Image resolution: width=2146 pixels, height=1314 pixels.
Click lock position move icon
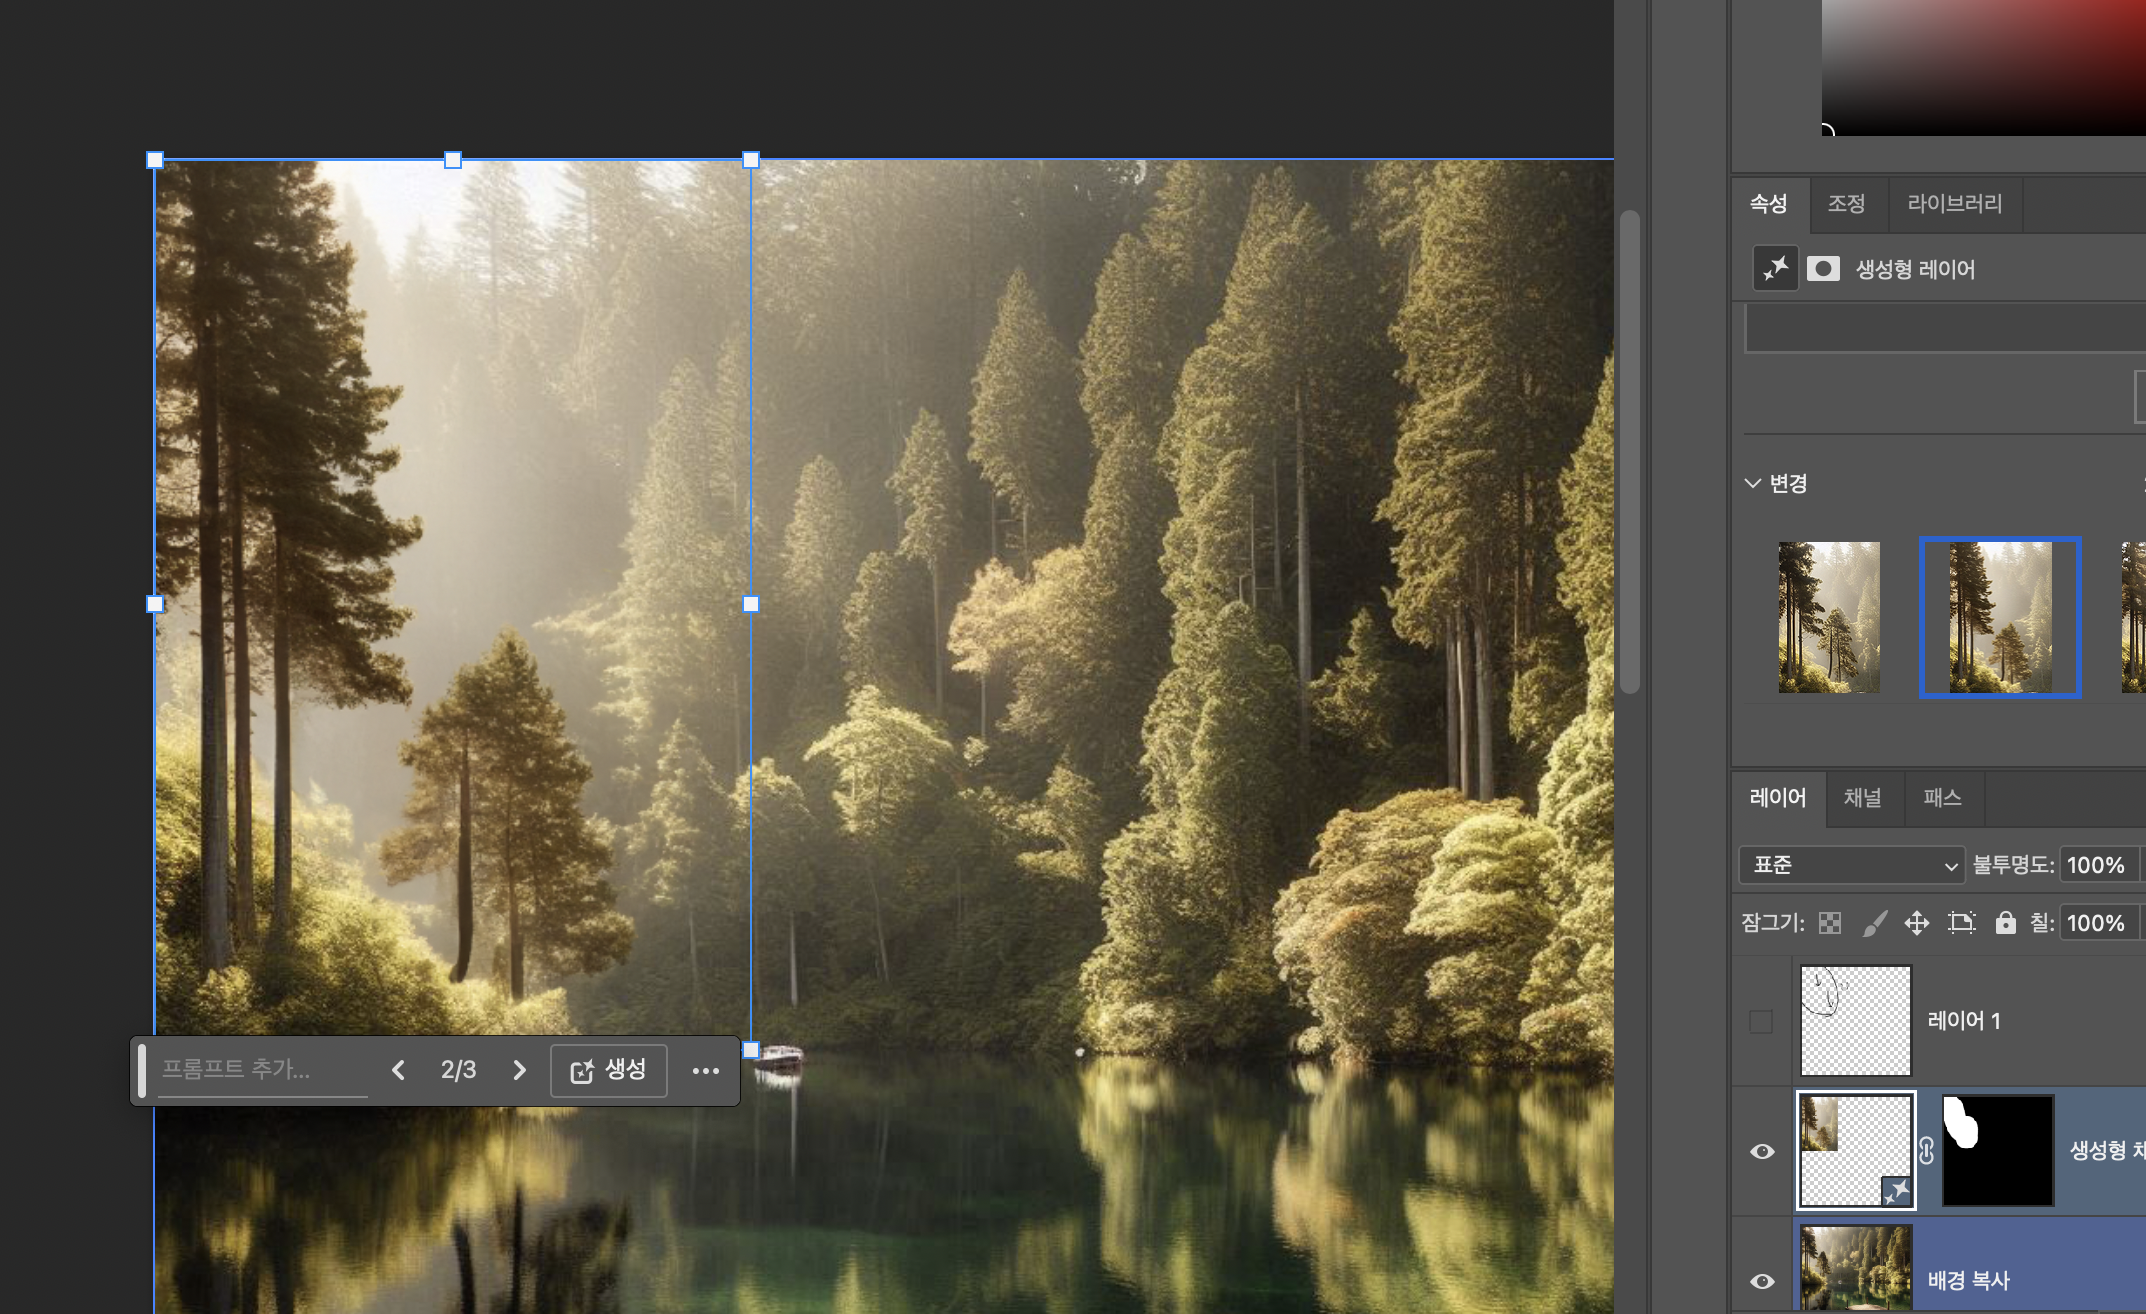point(1917,923)
